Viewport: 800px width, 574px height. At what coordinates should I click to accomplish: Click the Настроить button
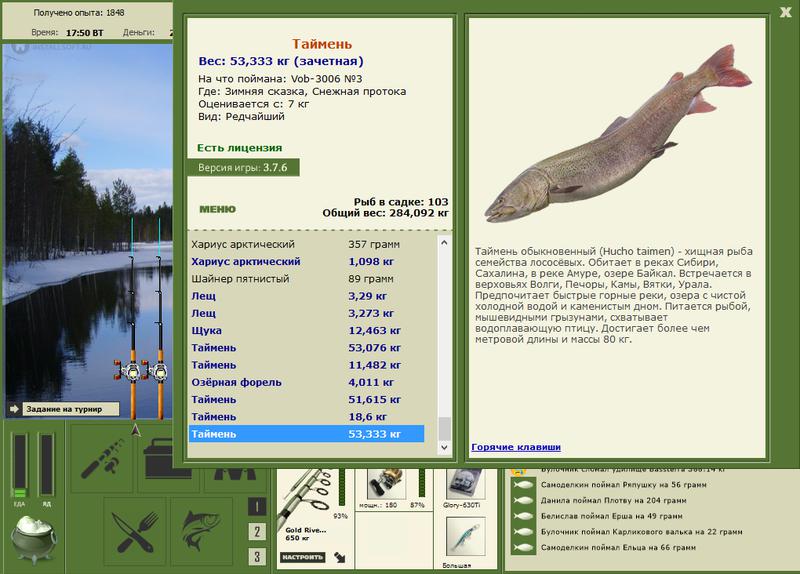pyautogui.click(x=303, y=557)
